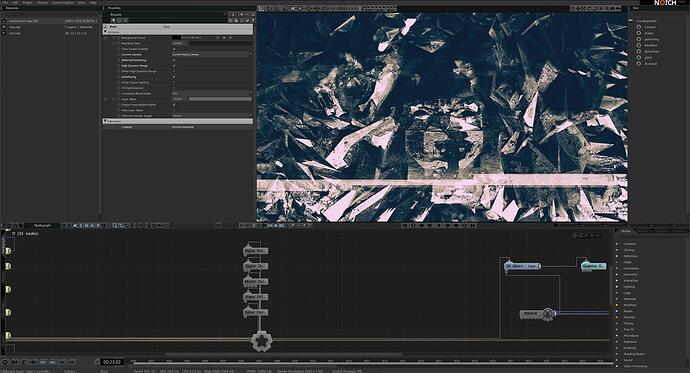The height and width of the screenshot is (373, 690).
Task: Click the topmost layer icon in nodegraph sidebar
Action: point(8,251)
